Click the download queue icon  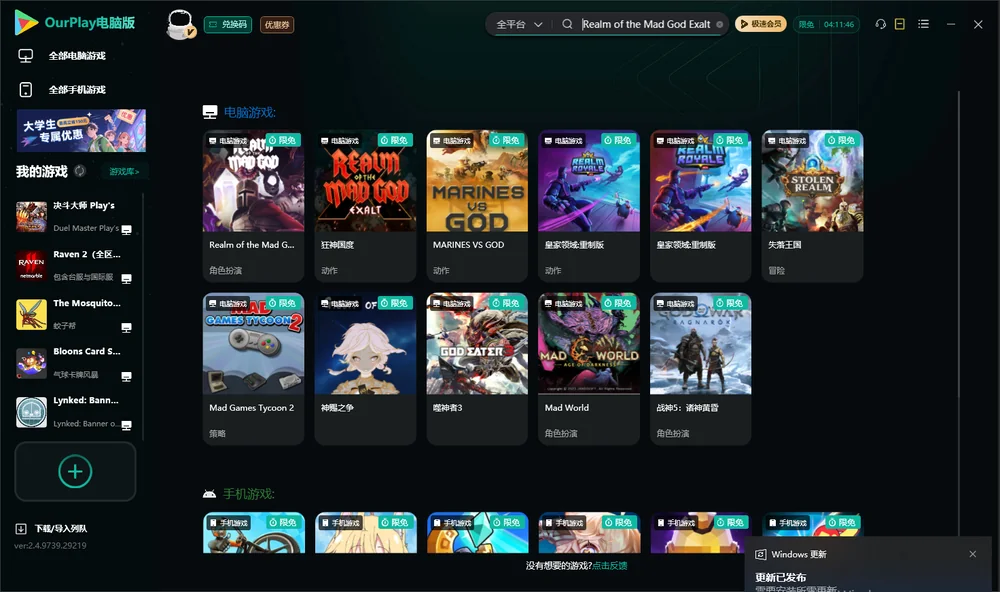21,529
